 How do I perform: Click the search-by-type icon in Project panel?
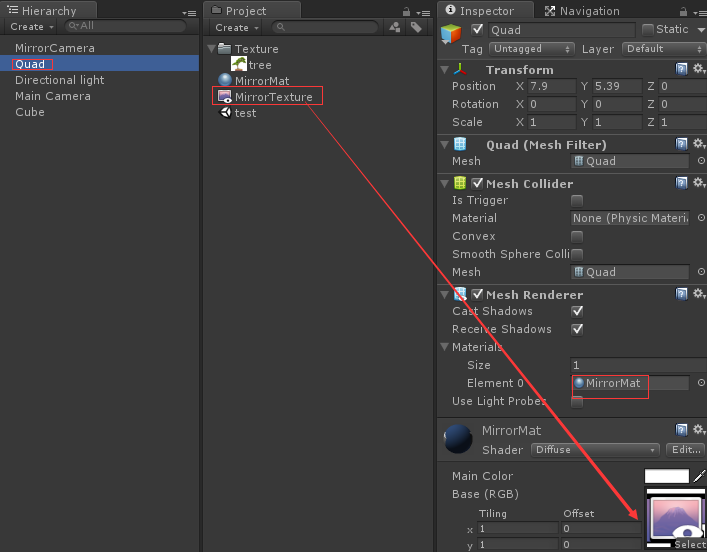(396, 28)
